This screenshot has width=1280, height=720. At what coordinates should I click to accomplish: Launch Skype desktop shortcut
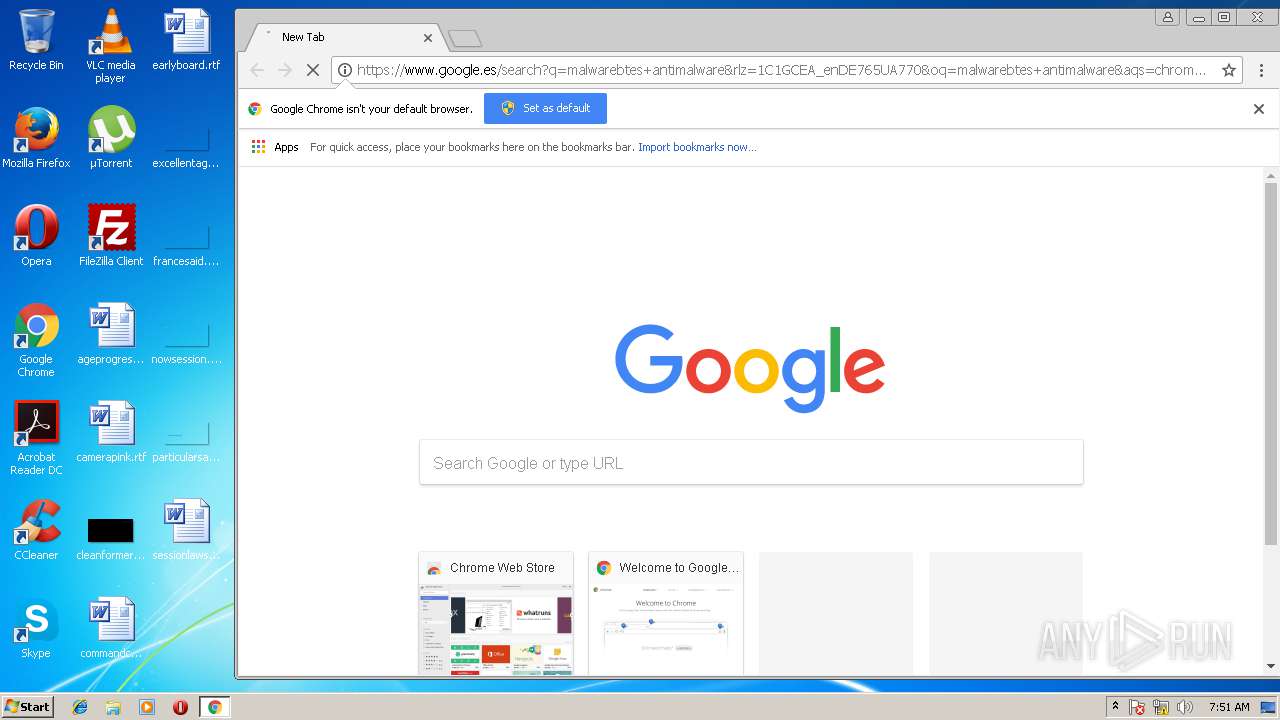coord(36,628)
